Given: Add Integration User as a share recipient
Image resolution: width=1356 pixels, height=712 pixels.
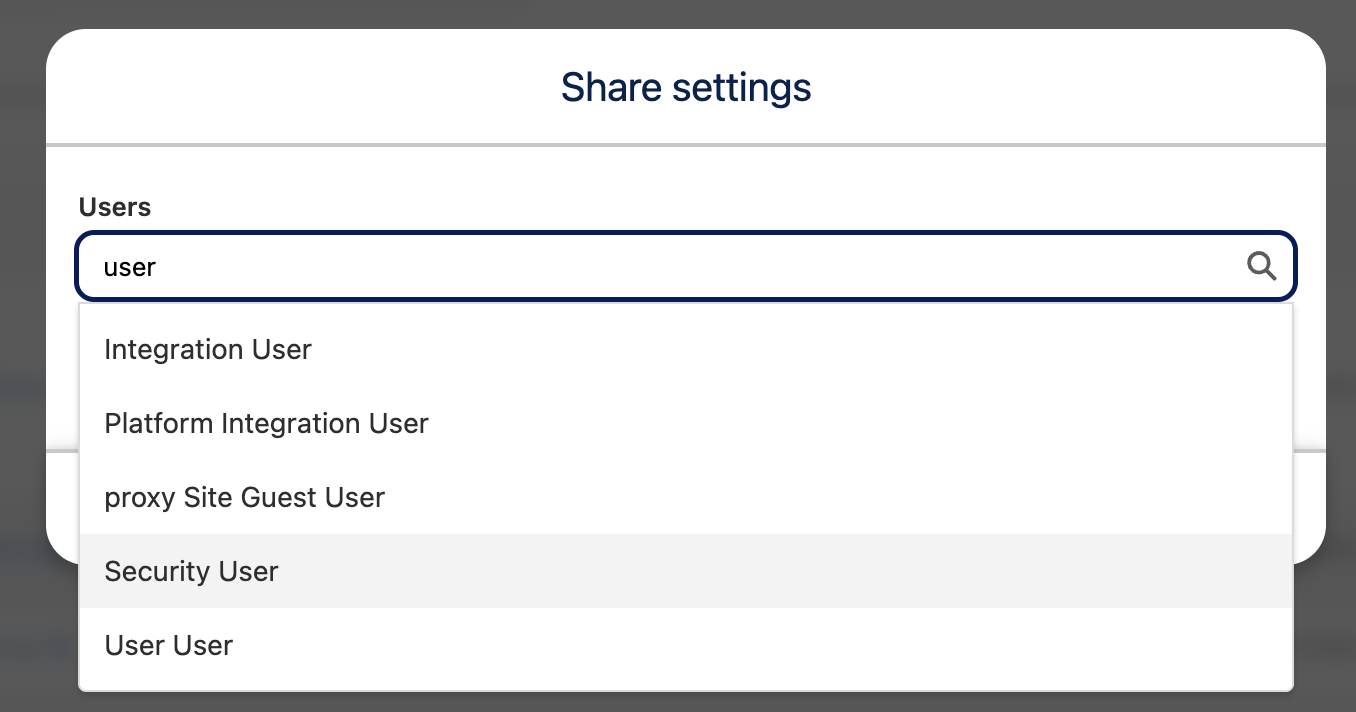Looking at the screenshot, I should (x=208, y=350).
